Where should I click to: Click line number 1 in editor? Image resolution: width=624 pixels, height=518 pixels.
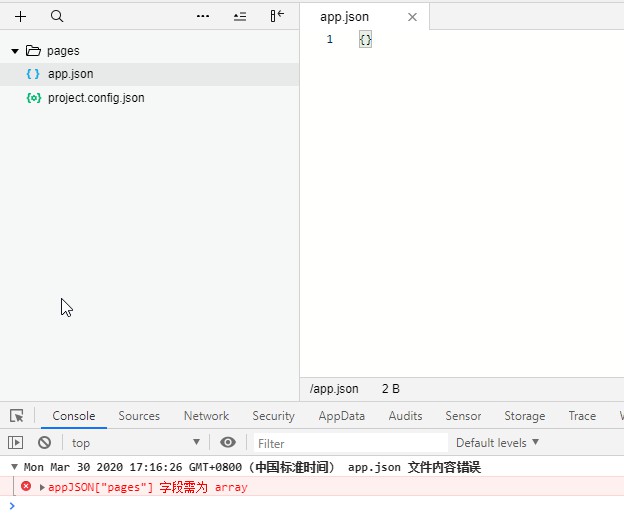pyautogui.click(x=330, y=39)
